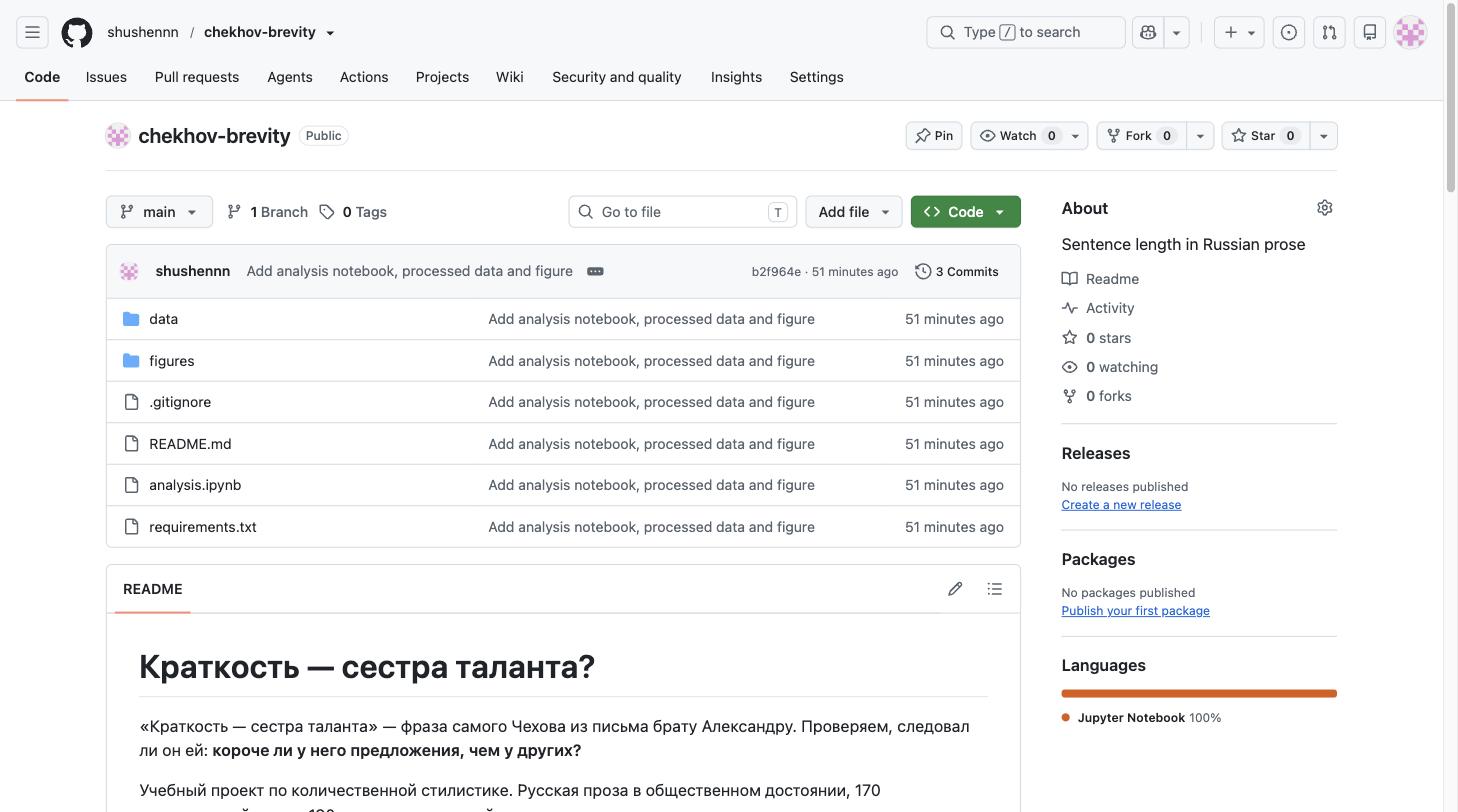Open the Actions tab
This screenshot has width=1458, height=812.
point(364,77)
